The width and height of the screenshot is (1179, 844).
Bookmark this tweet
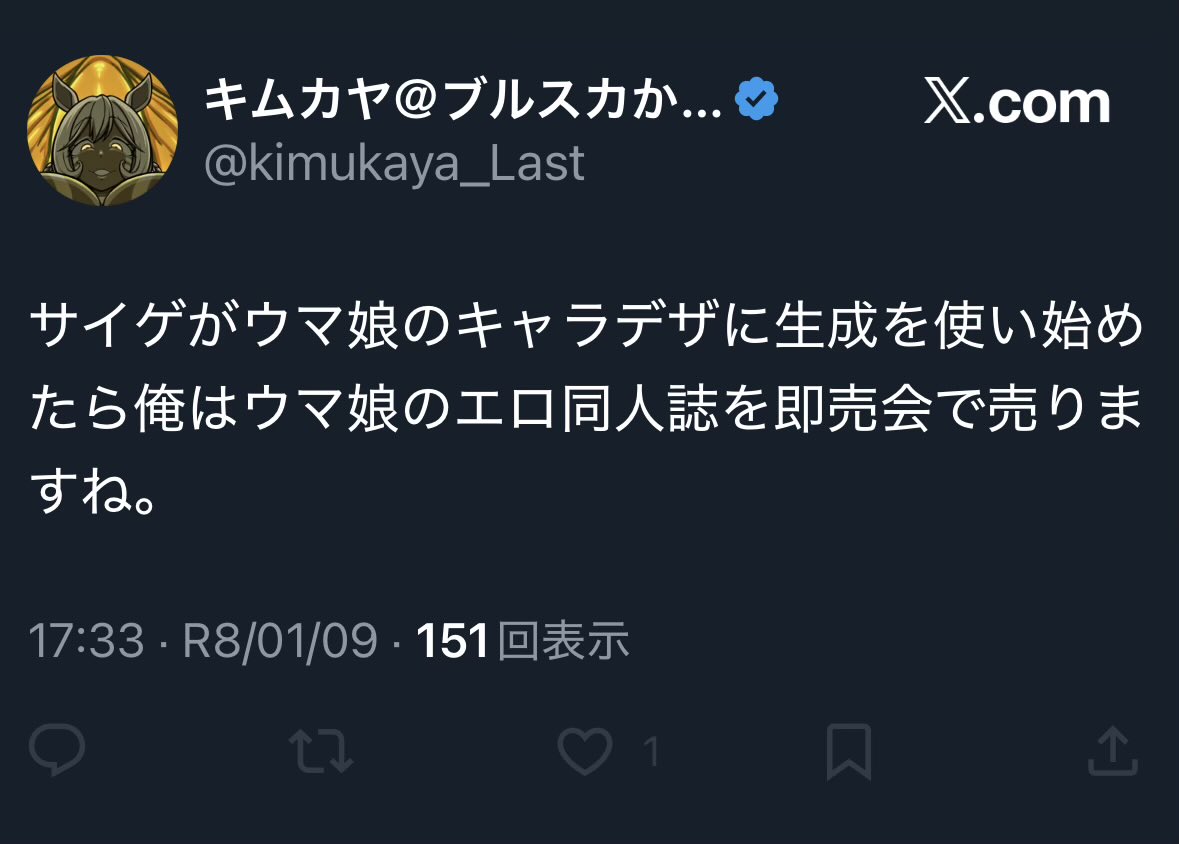849,752
